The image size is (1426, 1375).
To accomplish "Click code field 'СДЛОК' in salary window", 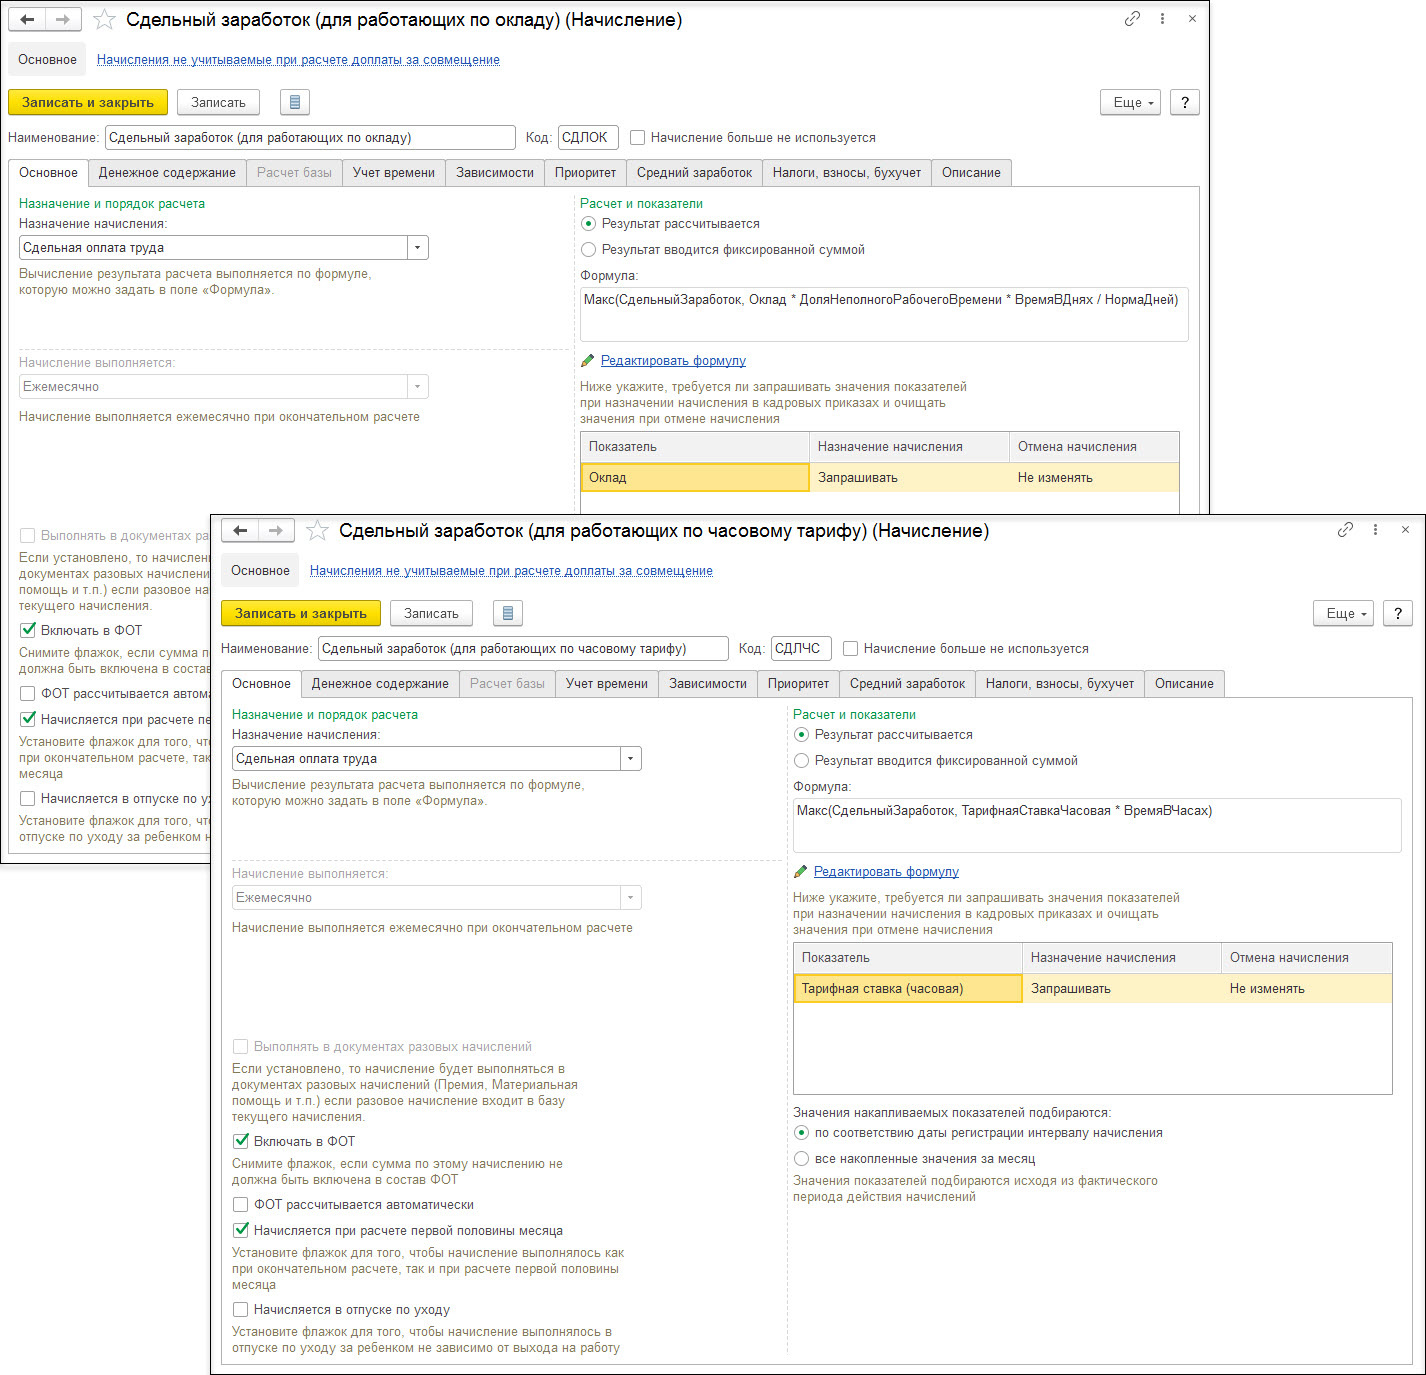I will [588, 138].
